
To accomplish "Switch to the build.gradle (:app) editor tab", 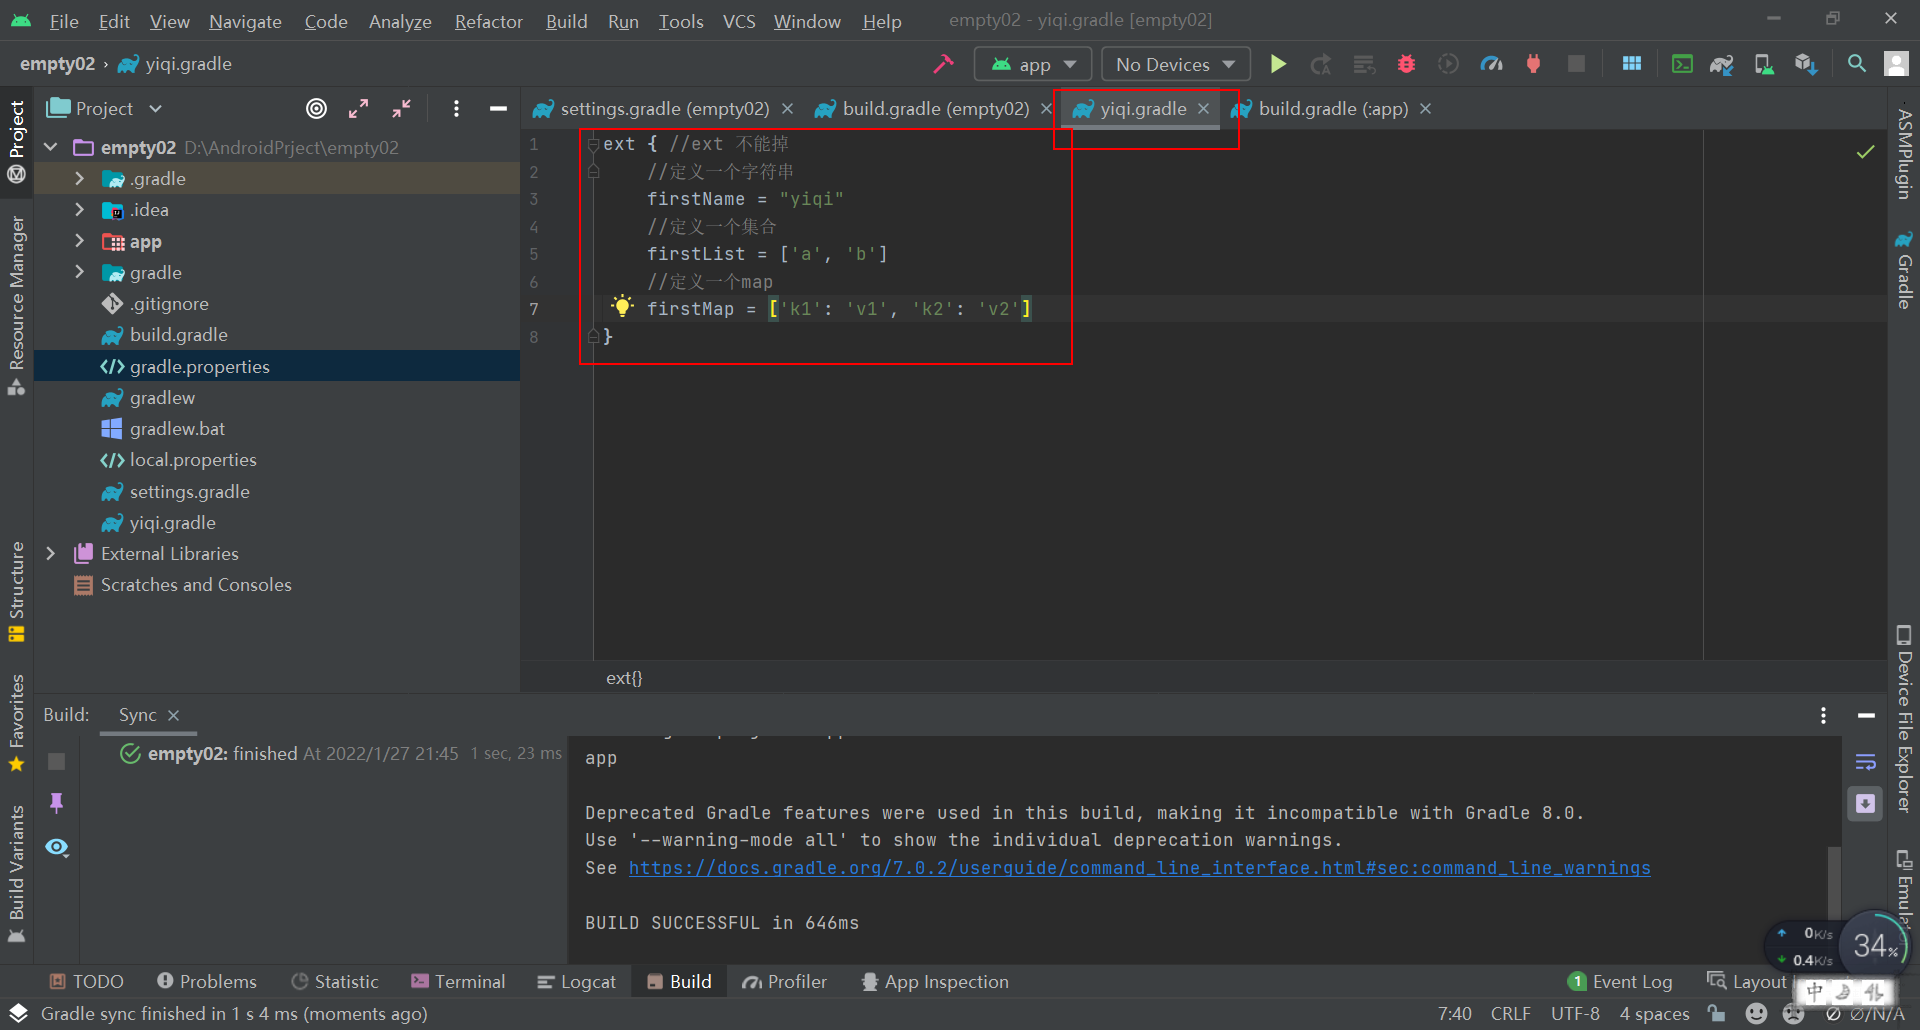I will [x=1333, y=109].
